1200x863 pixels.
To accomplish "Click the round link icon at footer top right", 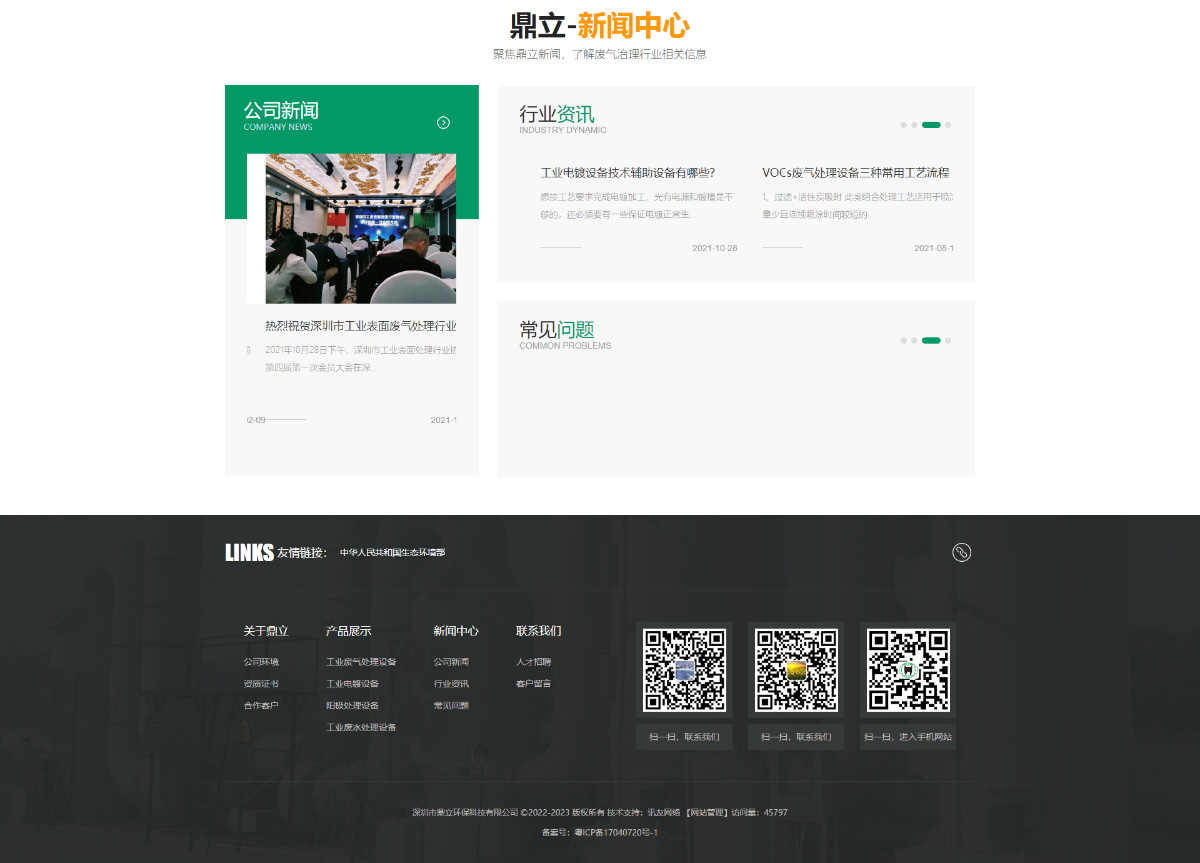I will [961, 552].
